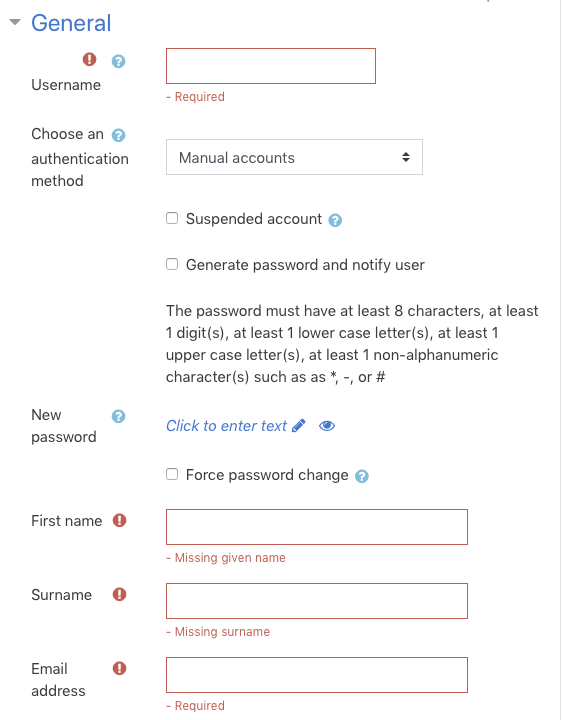
Task: Open help for authentication method
Action: [118, 135]
